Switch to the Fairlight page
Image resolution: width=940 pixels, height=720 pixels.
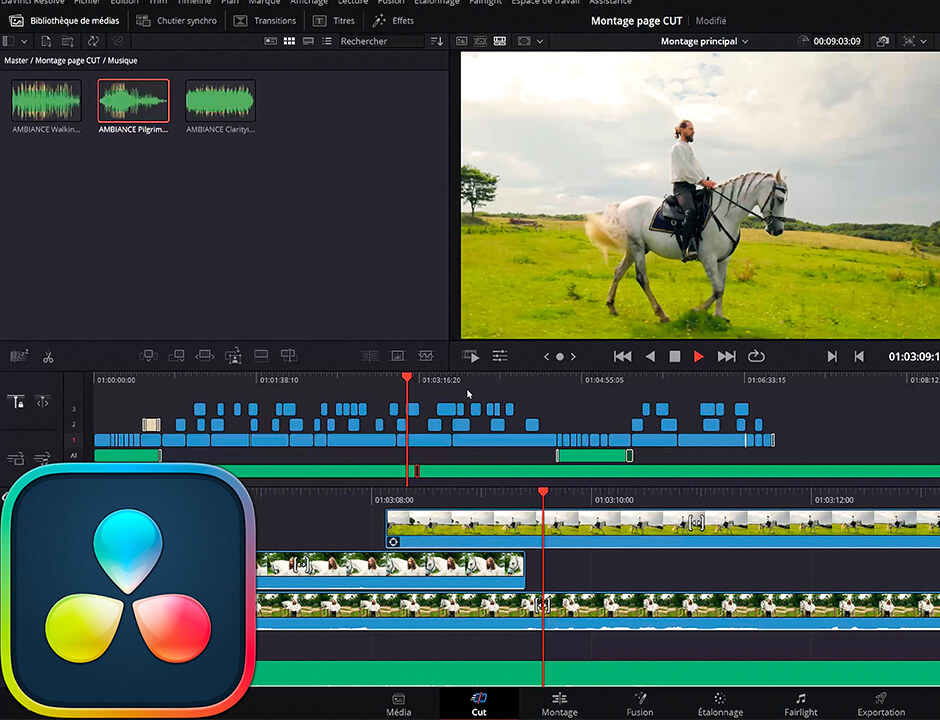click(x=800, y=704)
